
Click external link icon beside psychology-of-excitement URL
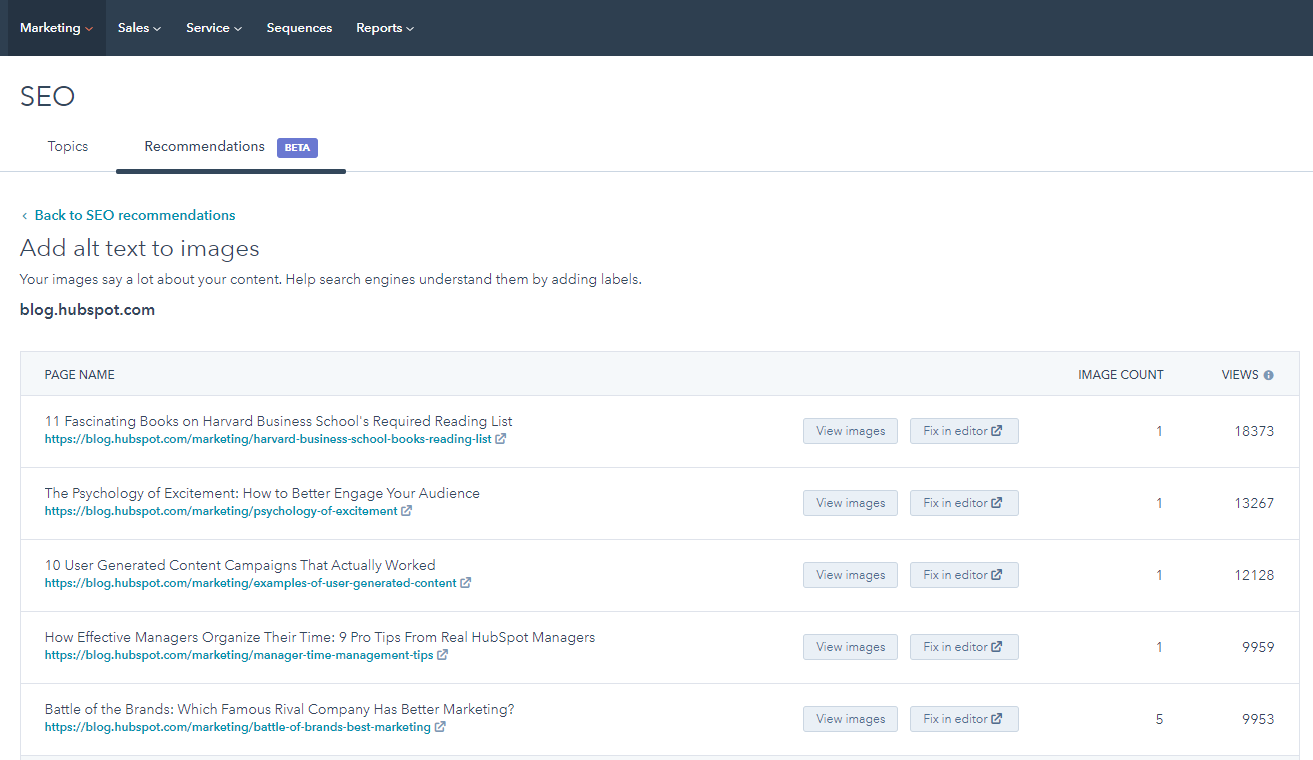coord(406,511)
